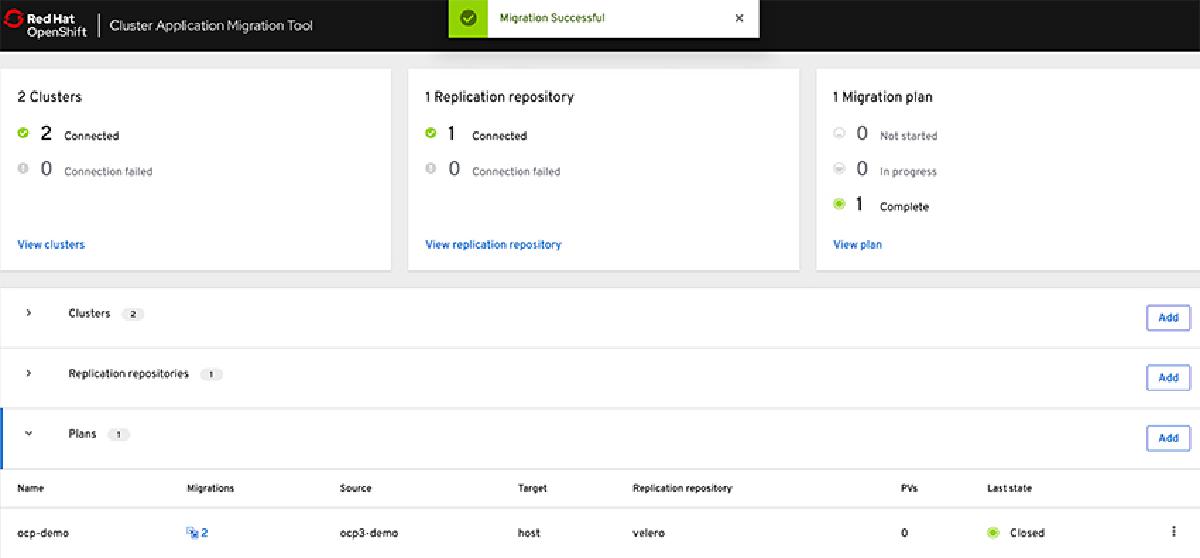
Task: Click the 1 Migration plan card heading
Action: coord(882,97)
